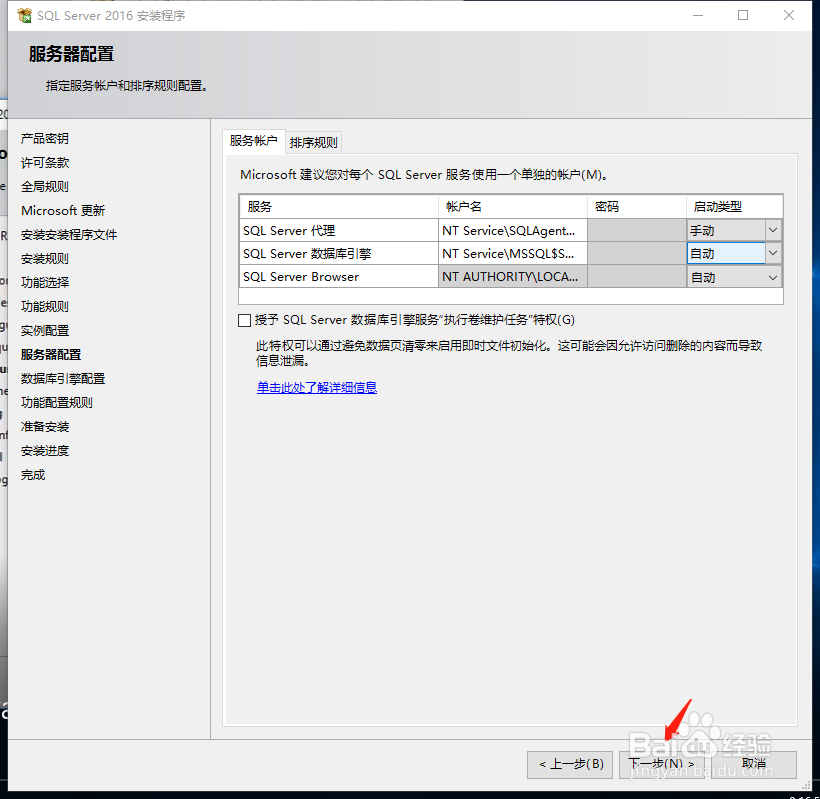
Task: Select 产品密钥 step in the sidebar
Action: [45, 139]
